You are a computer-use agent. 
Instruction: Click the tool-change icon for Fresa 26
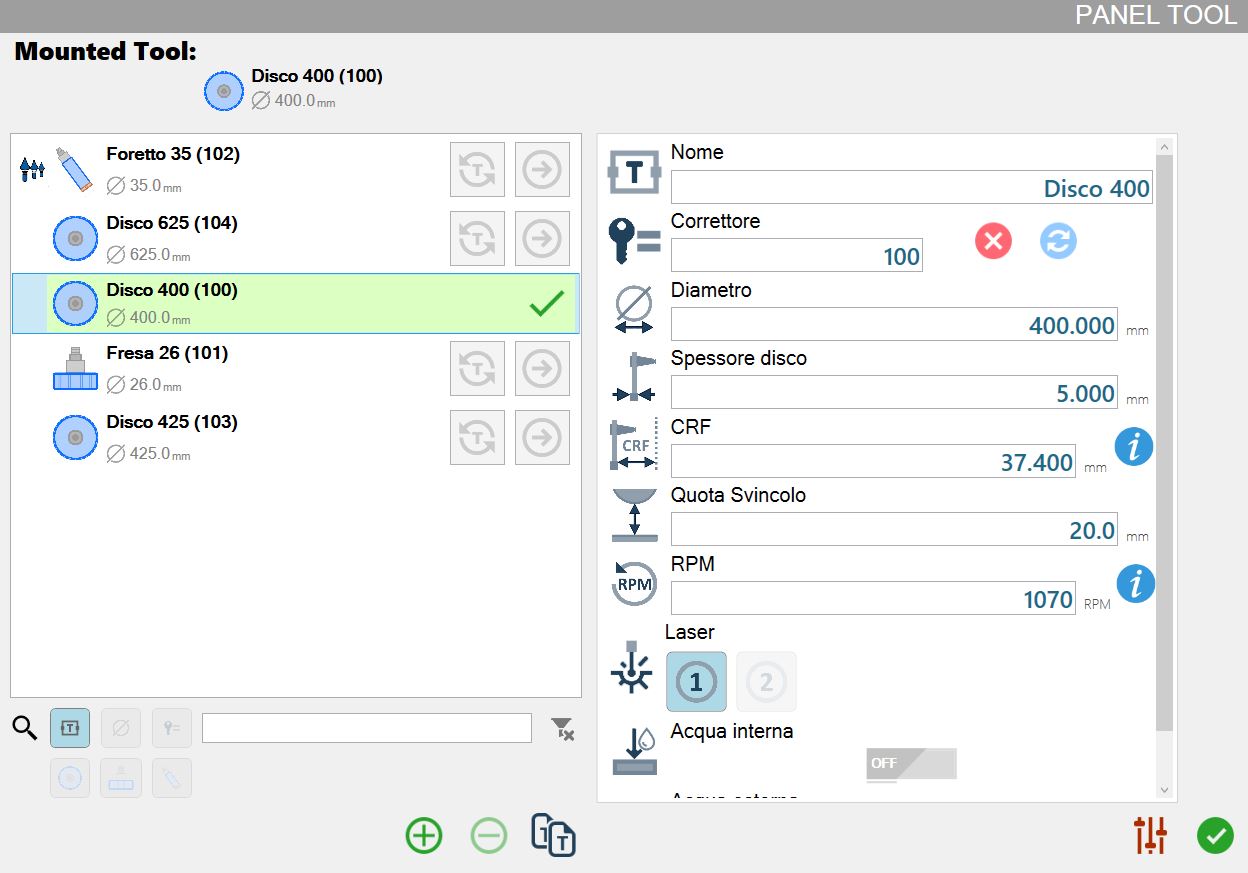477,368
